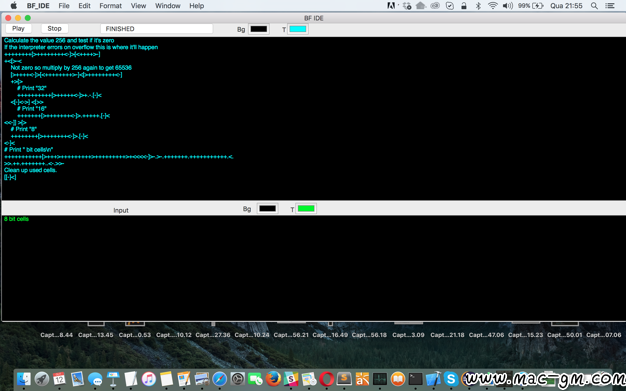Viewport: 626px width, 391px height.
Task: Click the comment line '# Print "8"'
Action: click(x=24, y=129)
